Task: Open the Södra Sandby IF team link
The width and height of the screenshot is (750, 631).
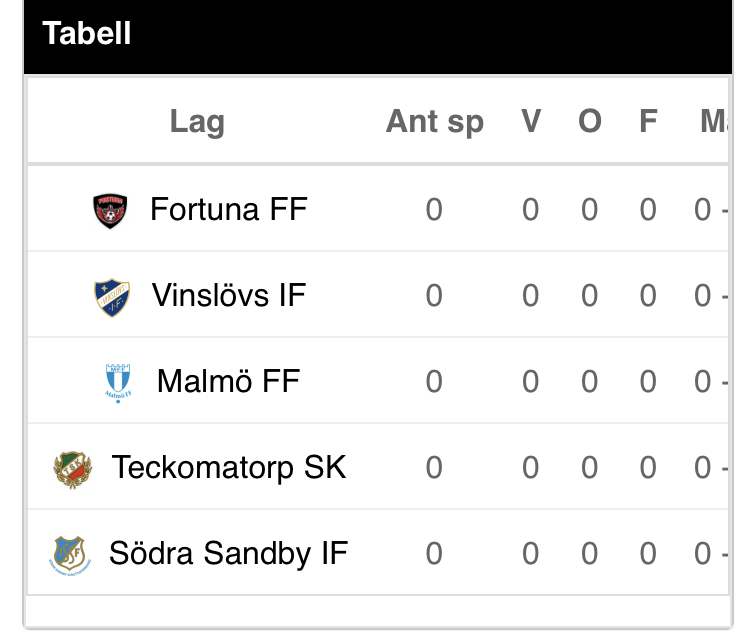Action: point(228,553)
